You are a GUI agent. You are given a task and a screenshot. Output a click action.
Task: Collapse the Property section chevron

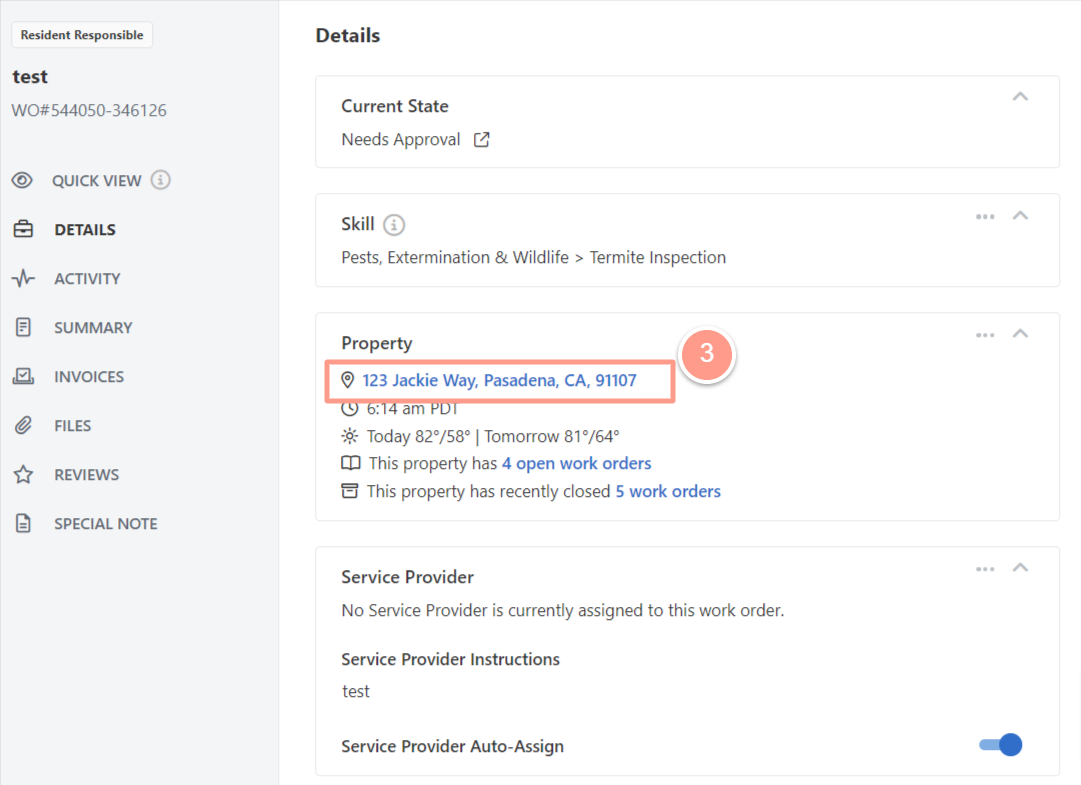coord(1020,334)
